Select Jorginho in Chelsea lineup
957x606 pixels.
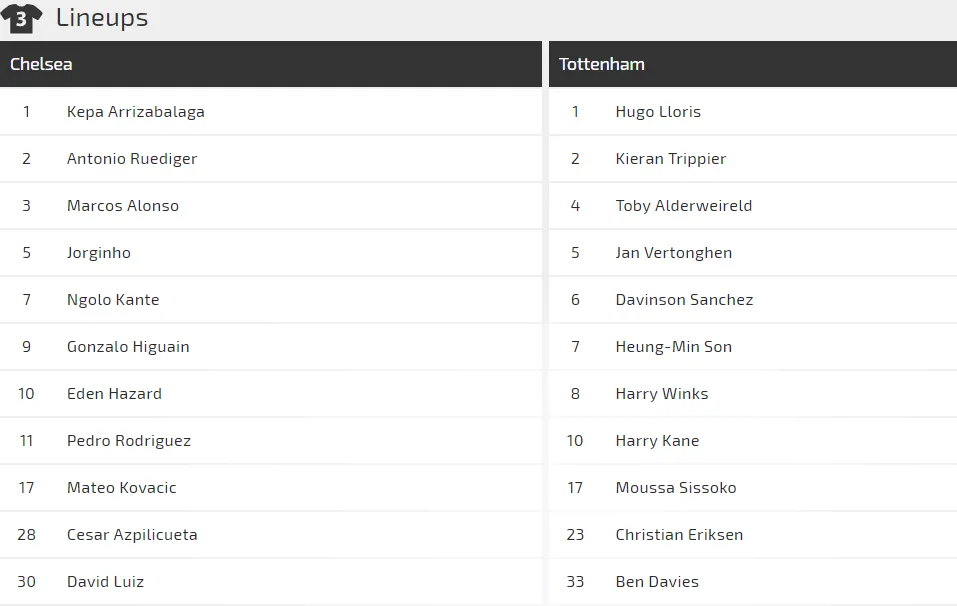[99, 252]
